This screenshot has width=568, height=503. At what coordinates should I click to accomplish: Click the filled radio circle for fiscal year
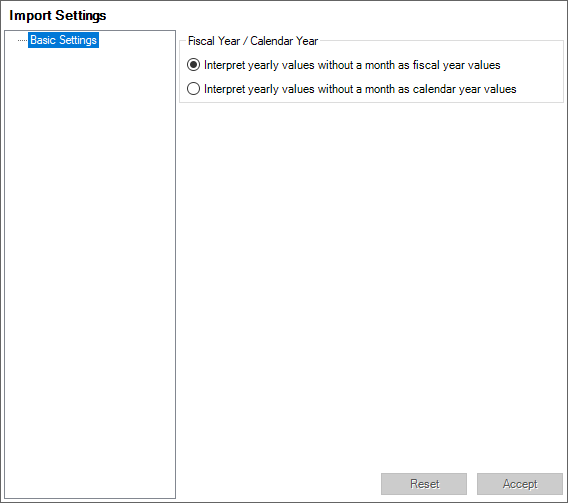[193, 65]
